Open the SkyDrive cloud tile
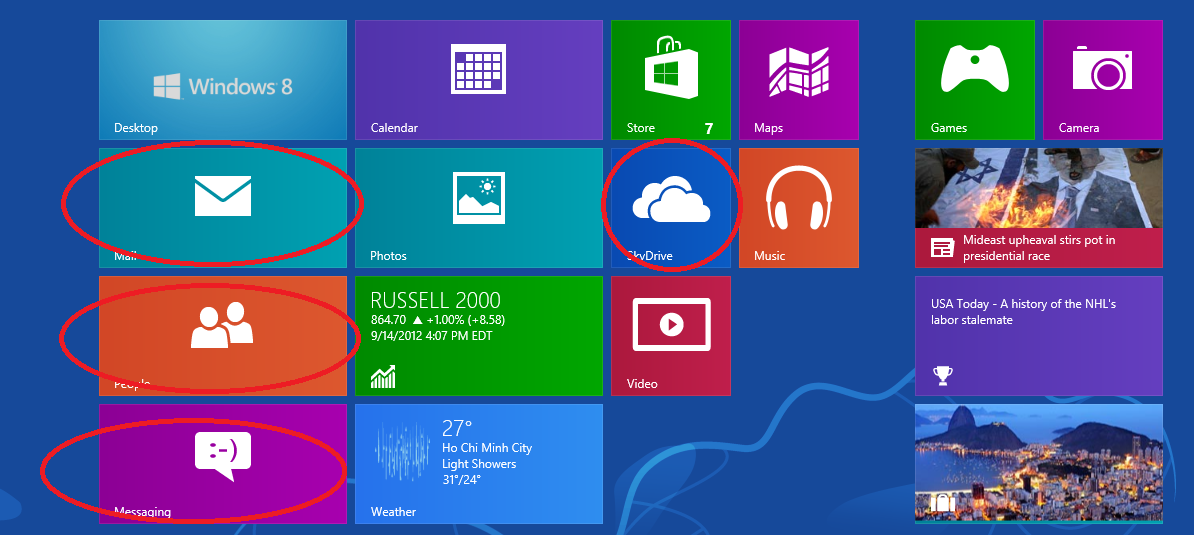 pos(670,208)
